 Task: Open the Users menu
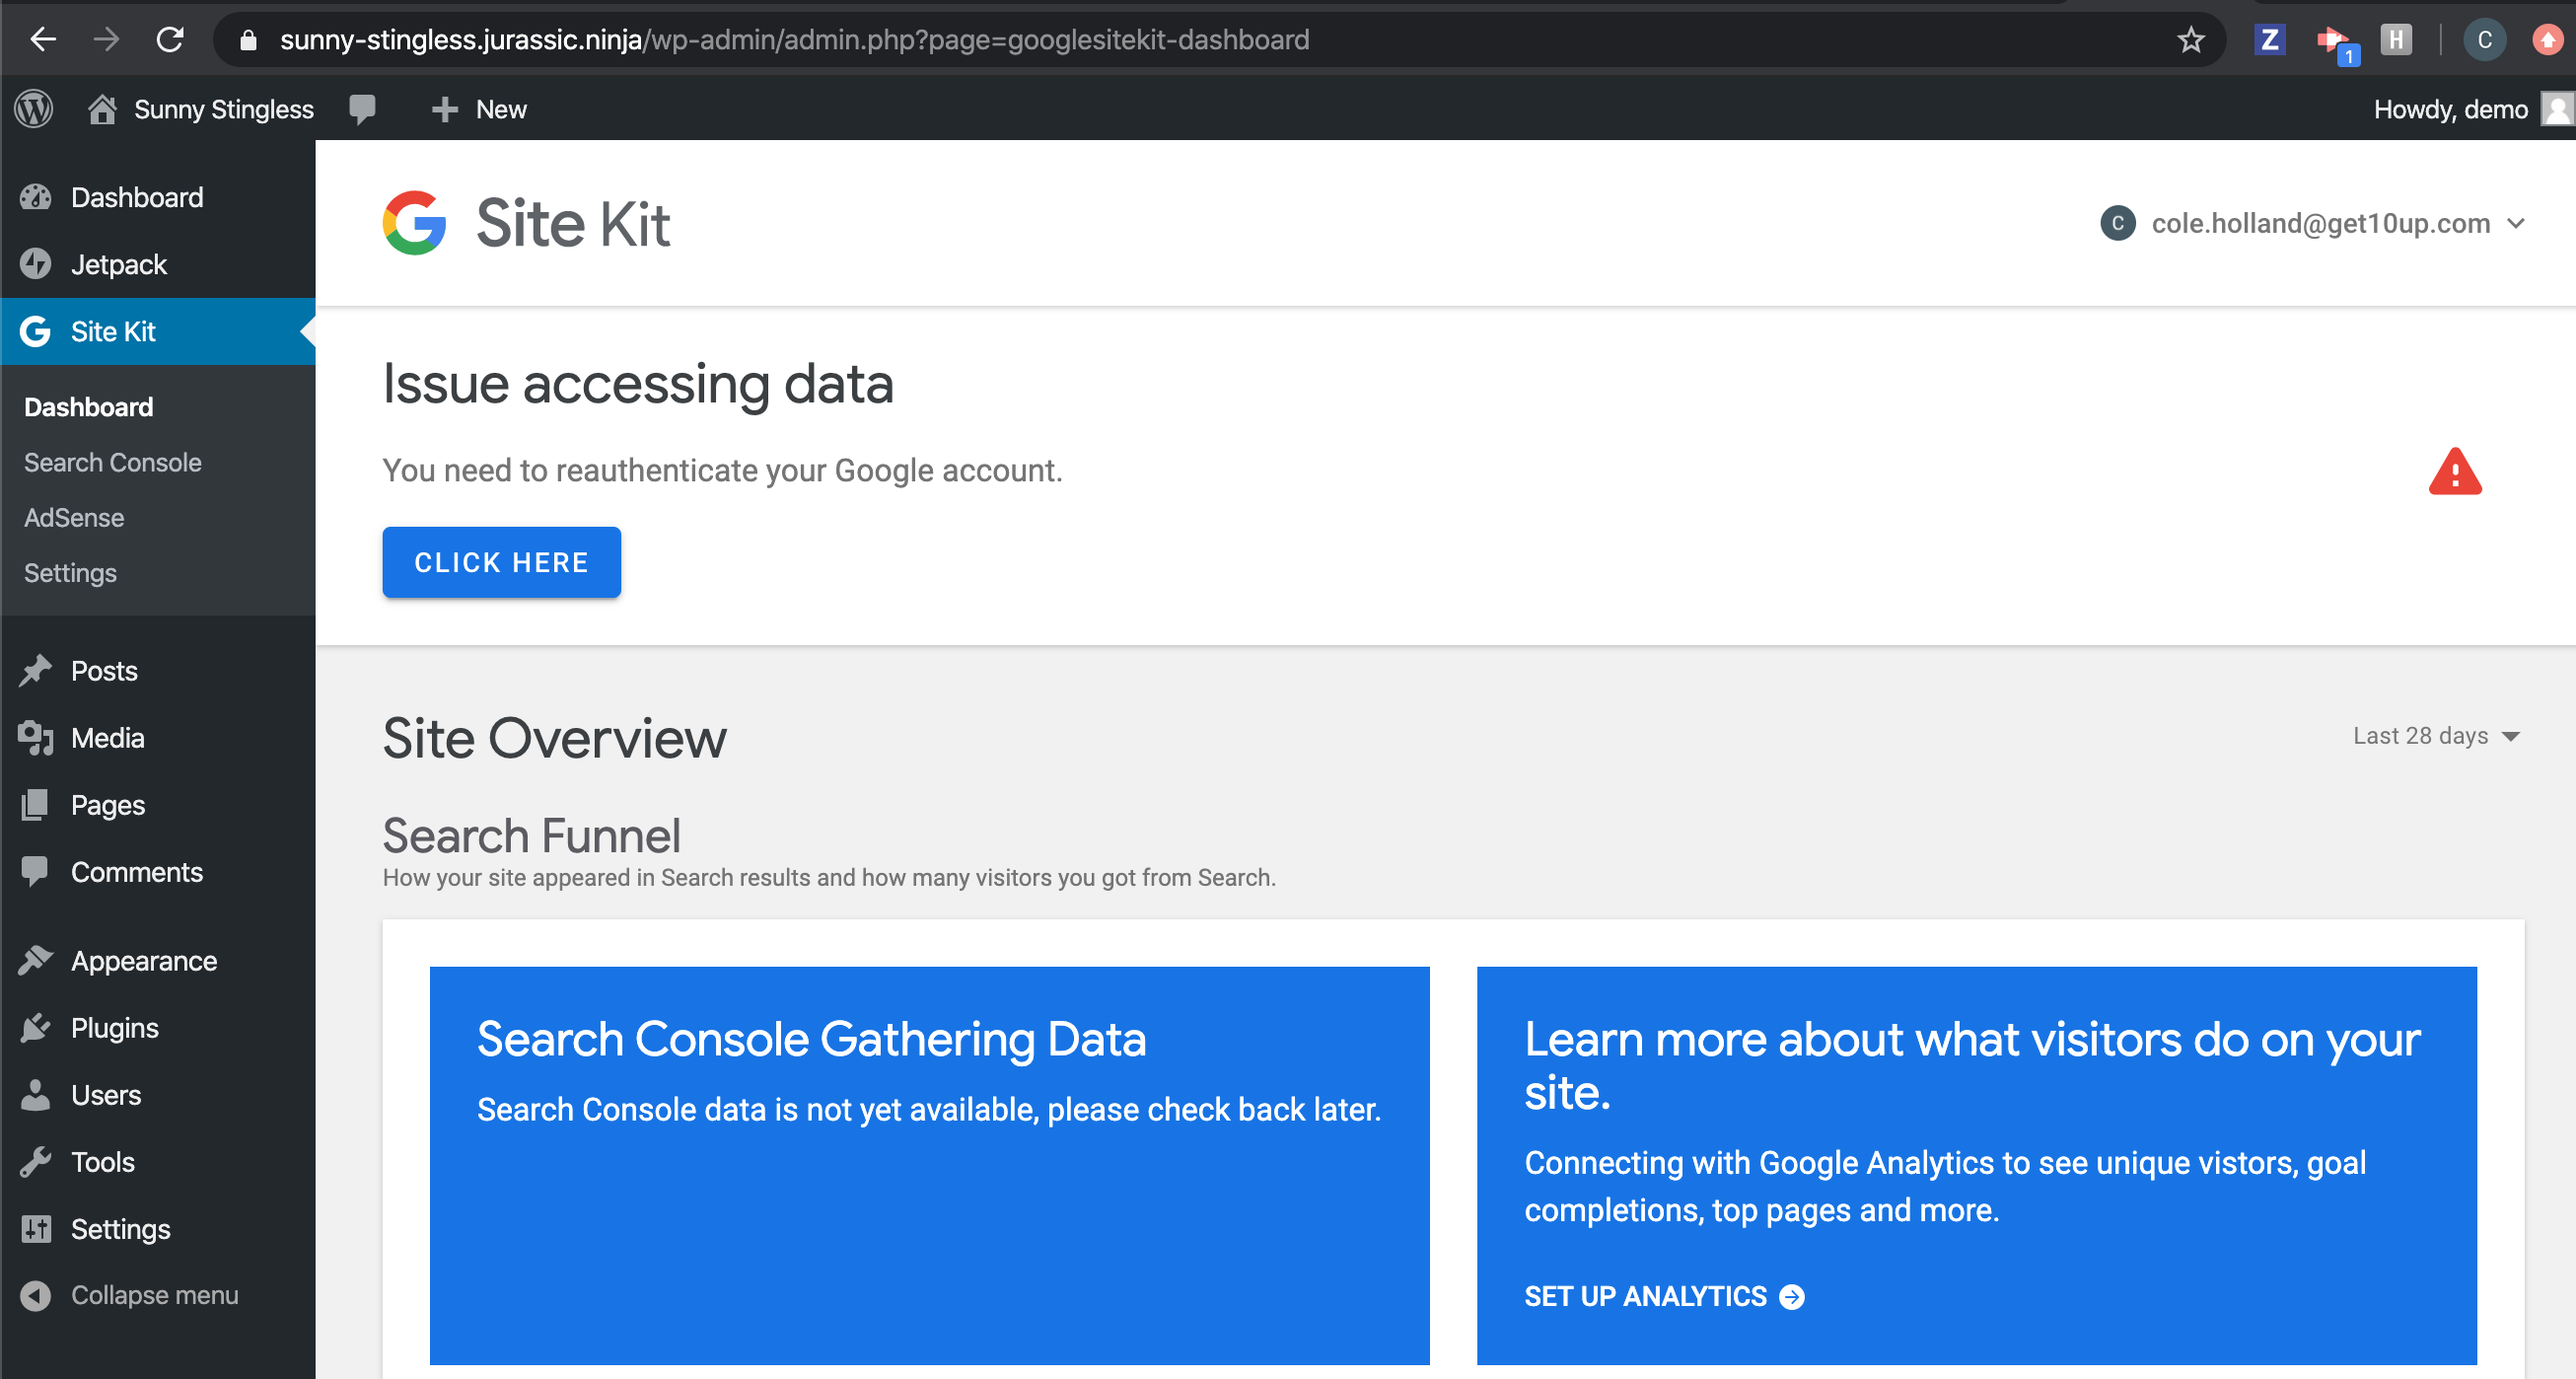point(158,1094)
